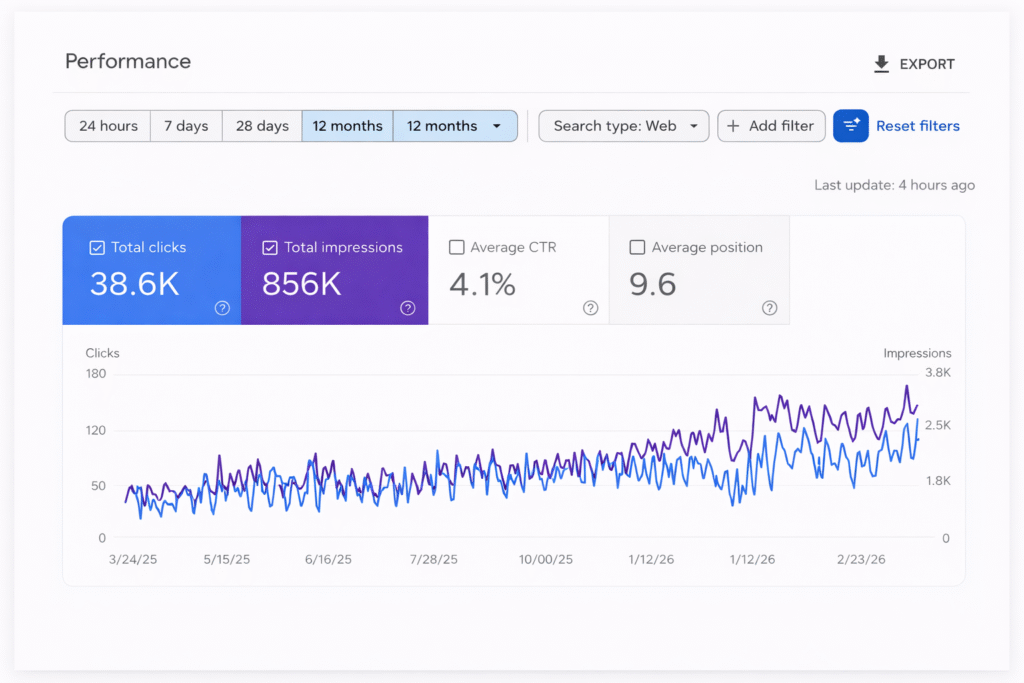1024x683 pixels.
Task: Open help icon on Total clicks card
Action: 222,308
